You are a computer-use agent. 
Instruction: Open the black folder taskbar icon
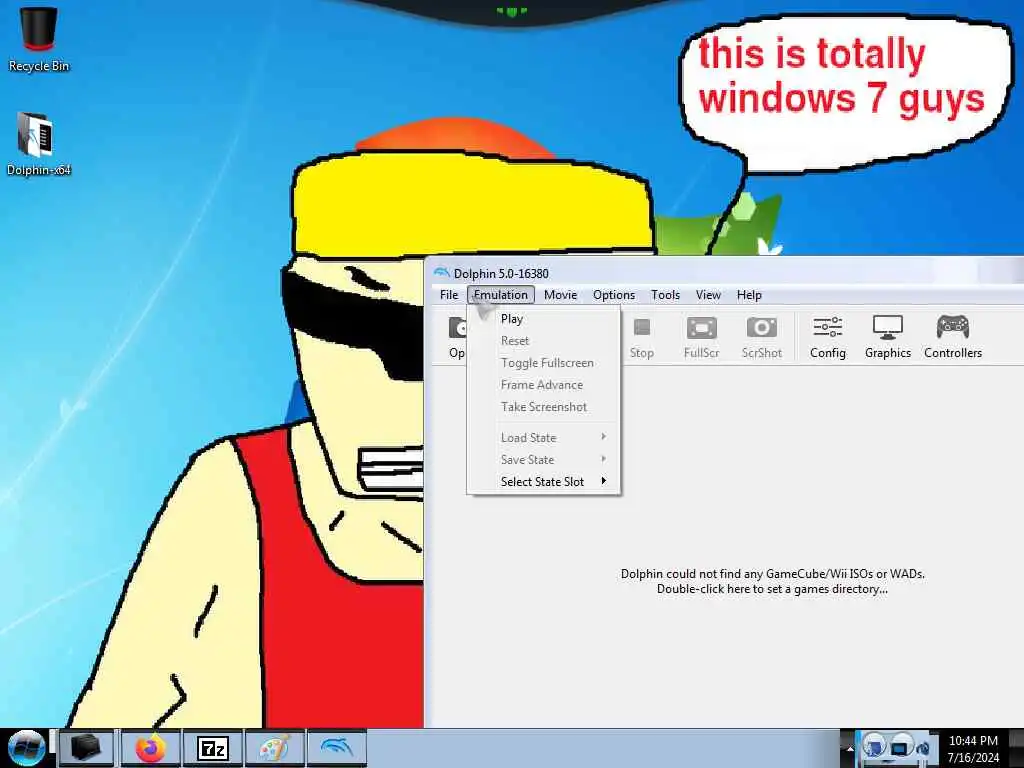coord(86,748)
